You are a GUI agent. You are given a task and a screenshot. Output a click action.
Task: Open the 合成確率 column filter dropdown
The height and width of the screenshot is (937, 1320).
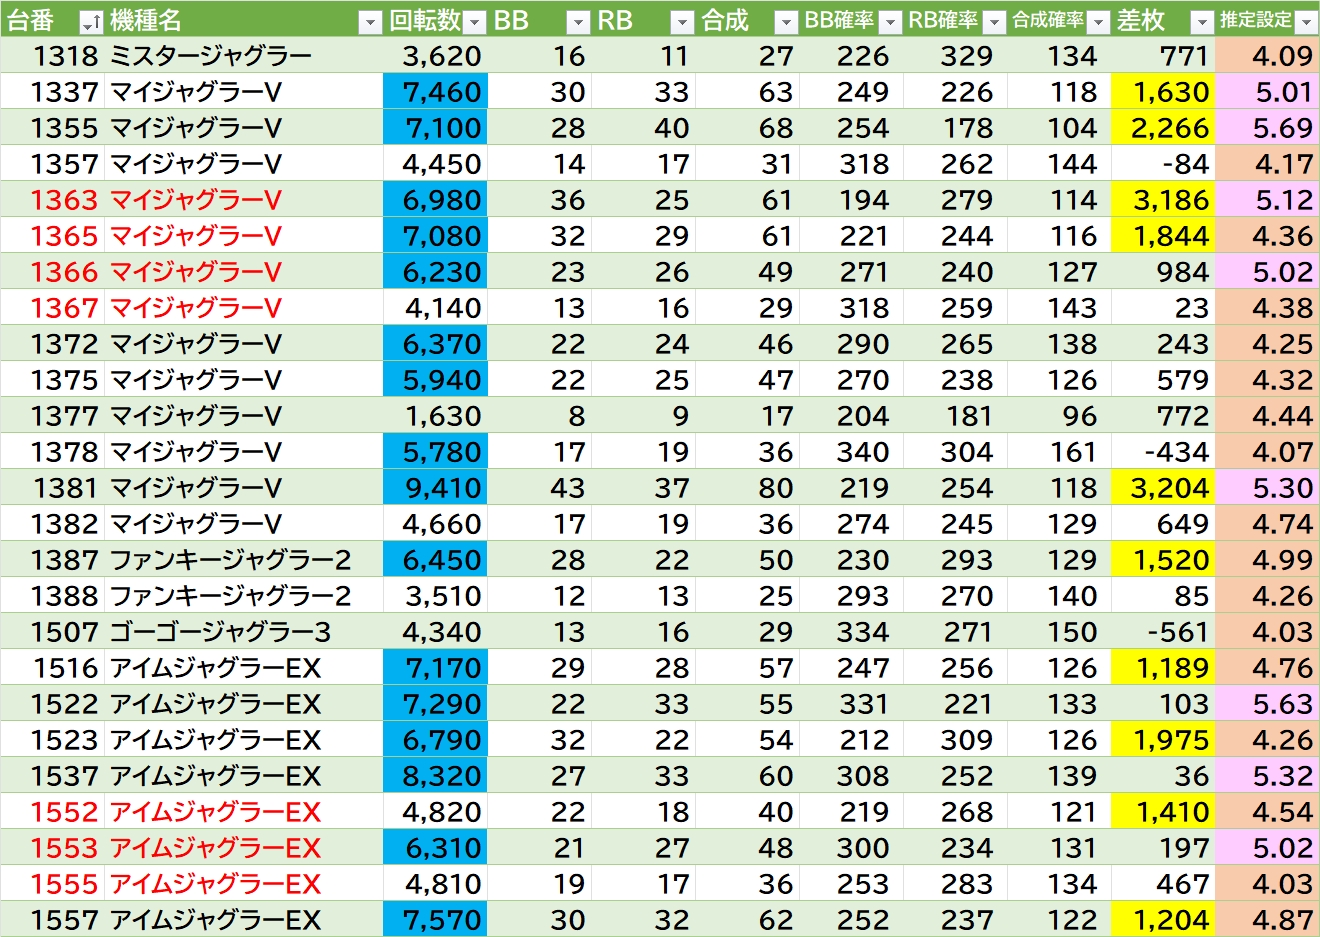point(1098,21)
